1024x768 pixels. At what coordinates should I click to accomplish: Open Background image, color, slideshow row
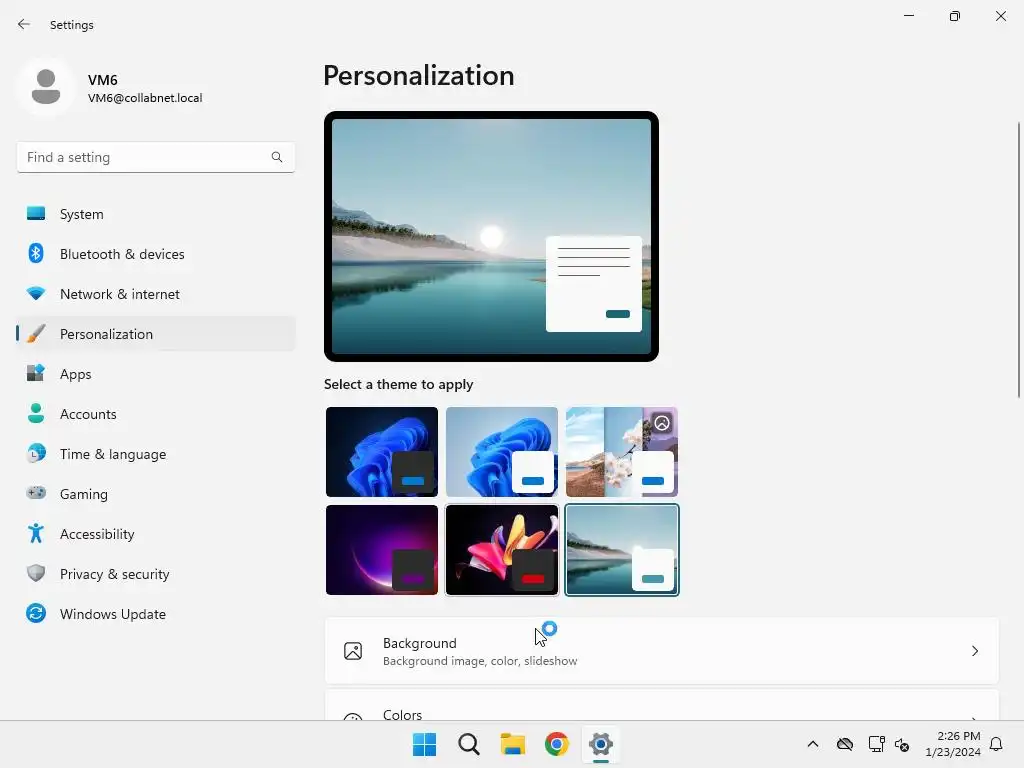[662, 651]
